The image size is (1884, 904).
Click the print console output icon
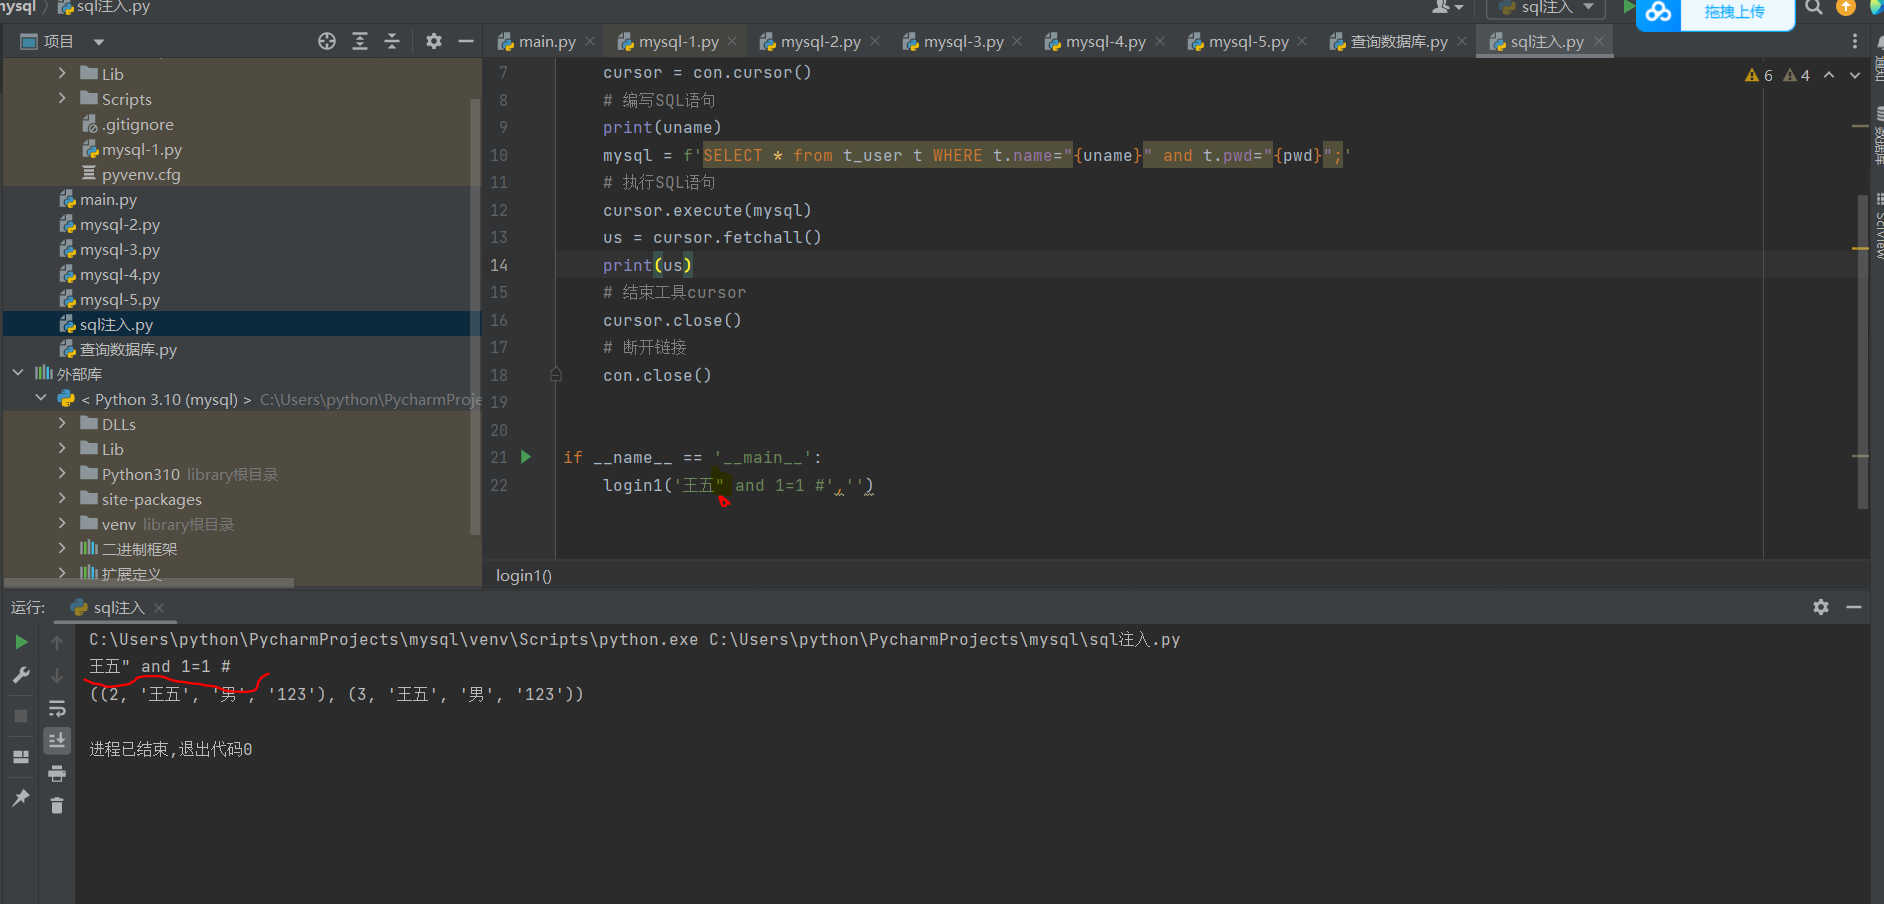tap(57, 773)
